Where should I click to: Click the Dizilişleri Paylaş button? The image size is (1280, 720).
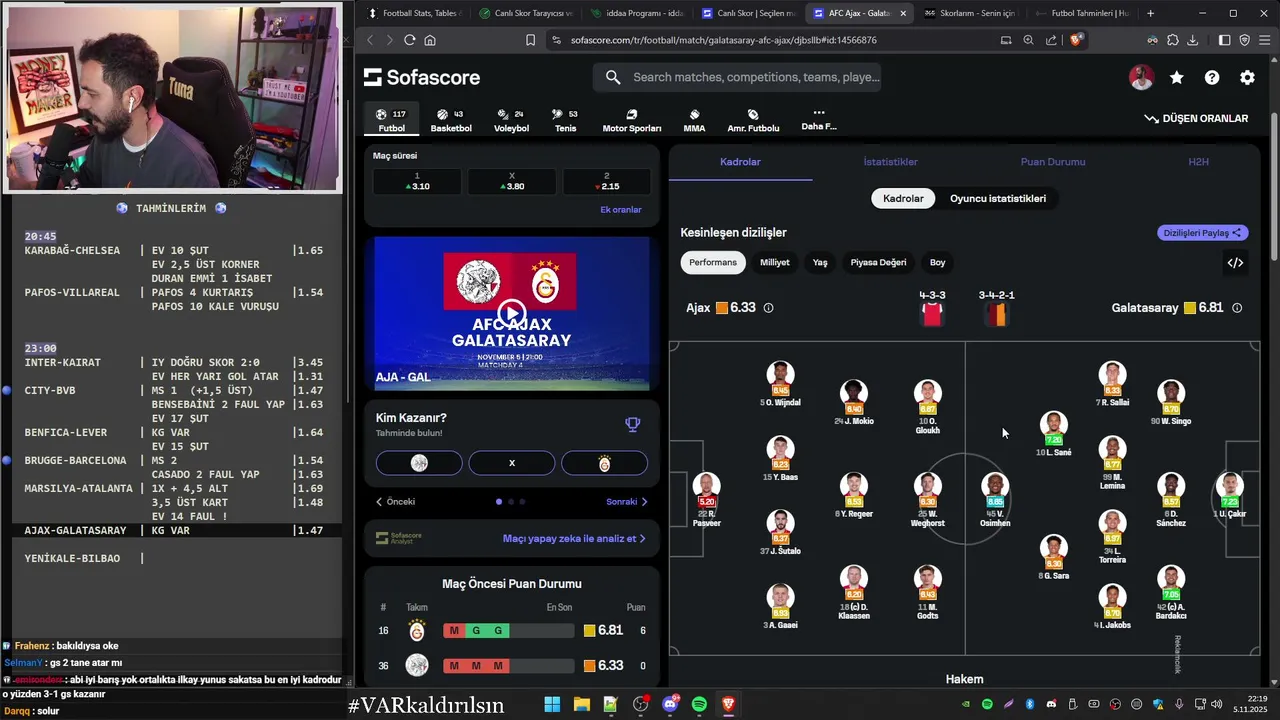click(x=1203, y=233)
